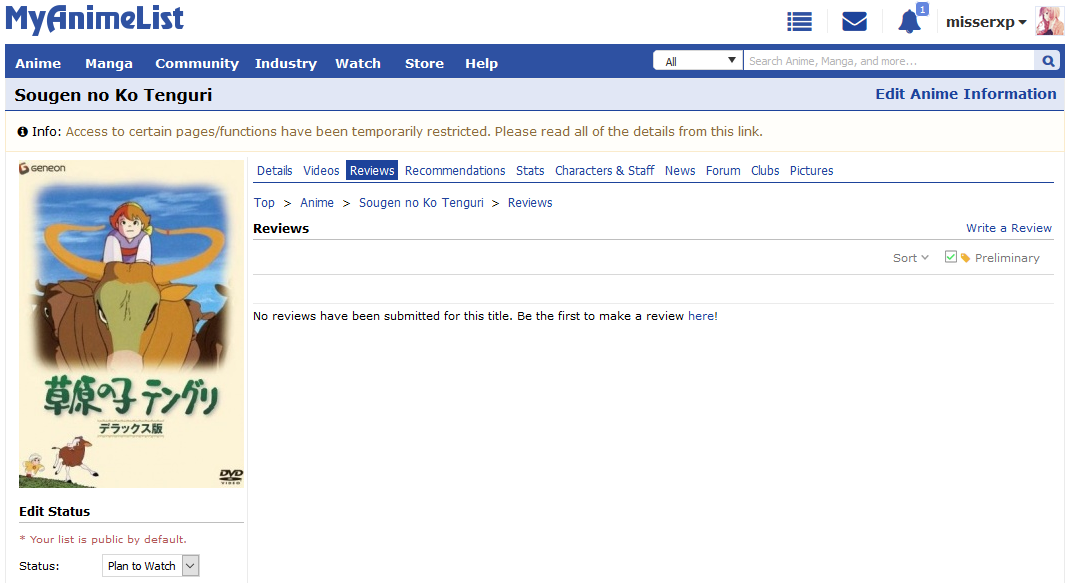Click the Sougen no Ko Tenguri cover image
The height and width of the screenshot is (583, 1073).
131,324
